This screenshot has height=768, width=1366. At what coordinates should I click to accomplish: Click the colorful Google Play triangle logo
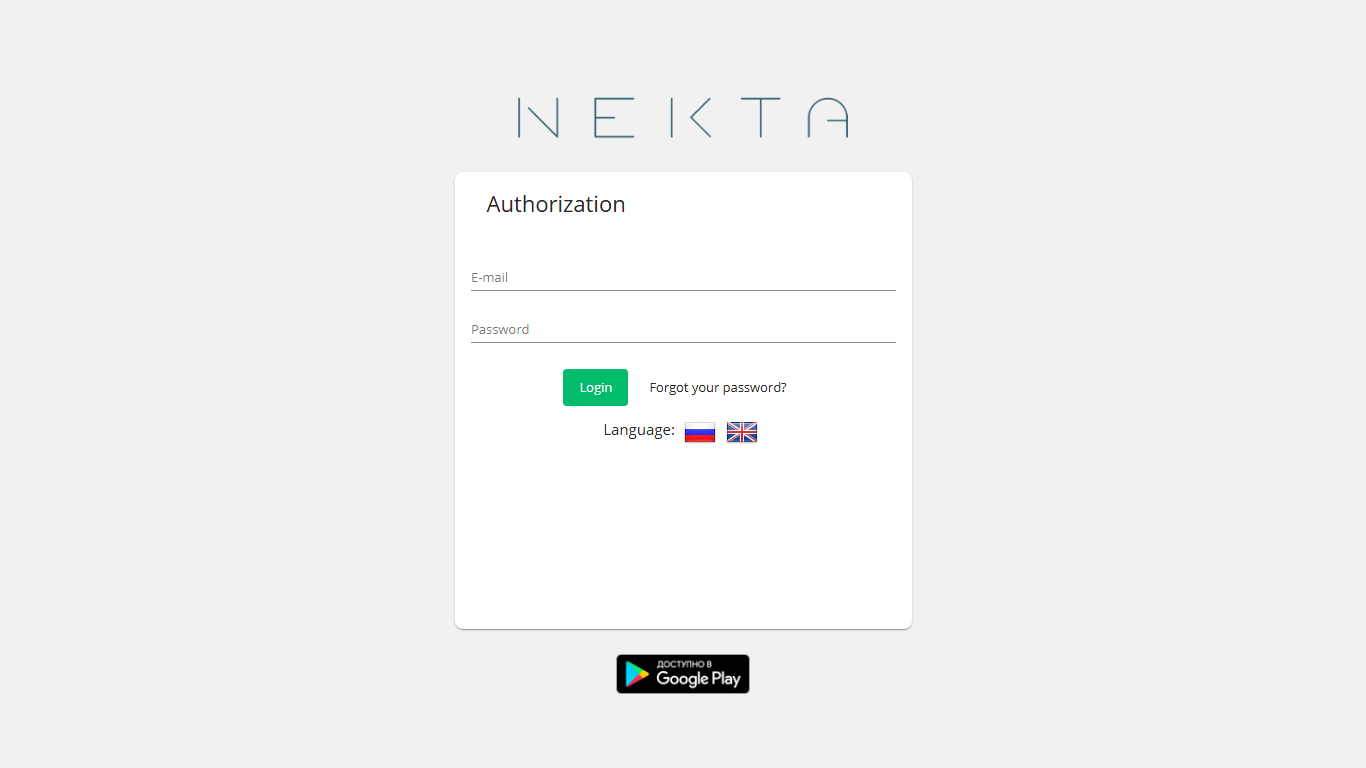point(636,675)
